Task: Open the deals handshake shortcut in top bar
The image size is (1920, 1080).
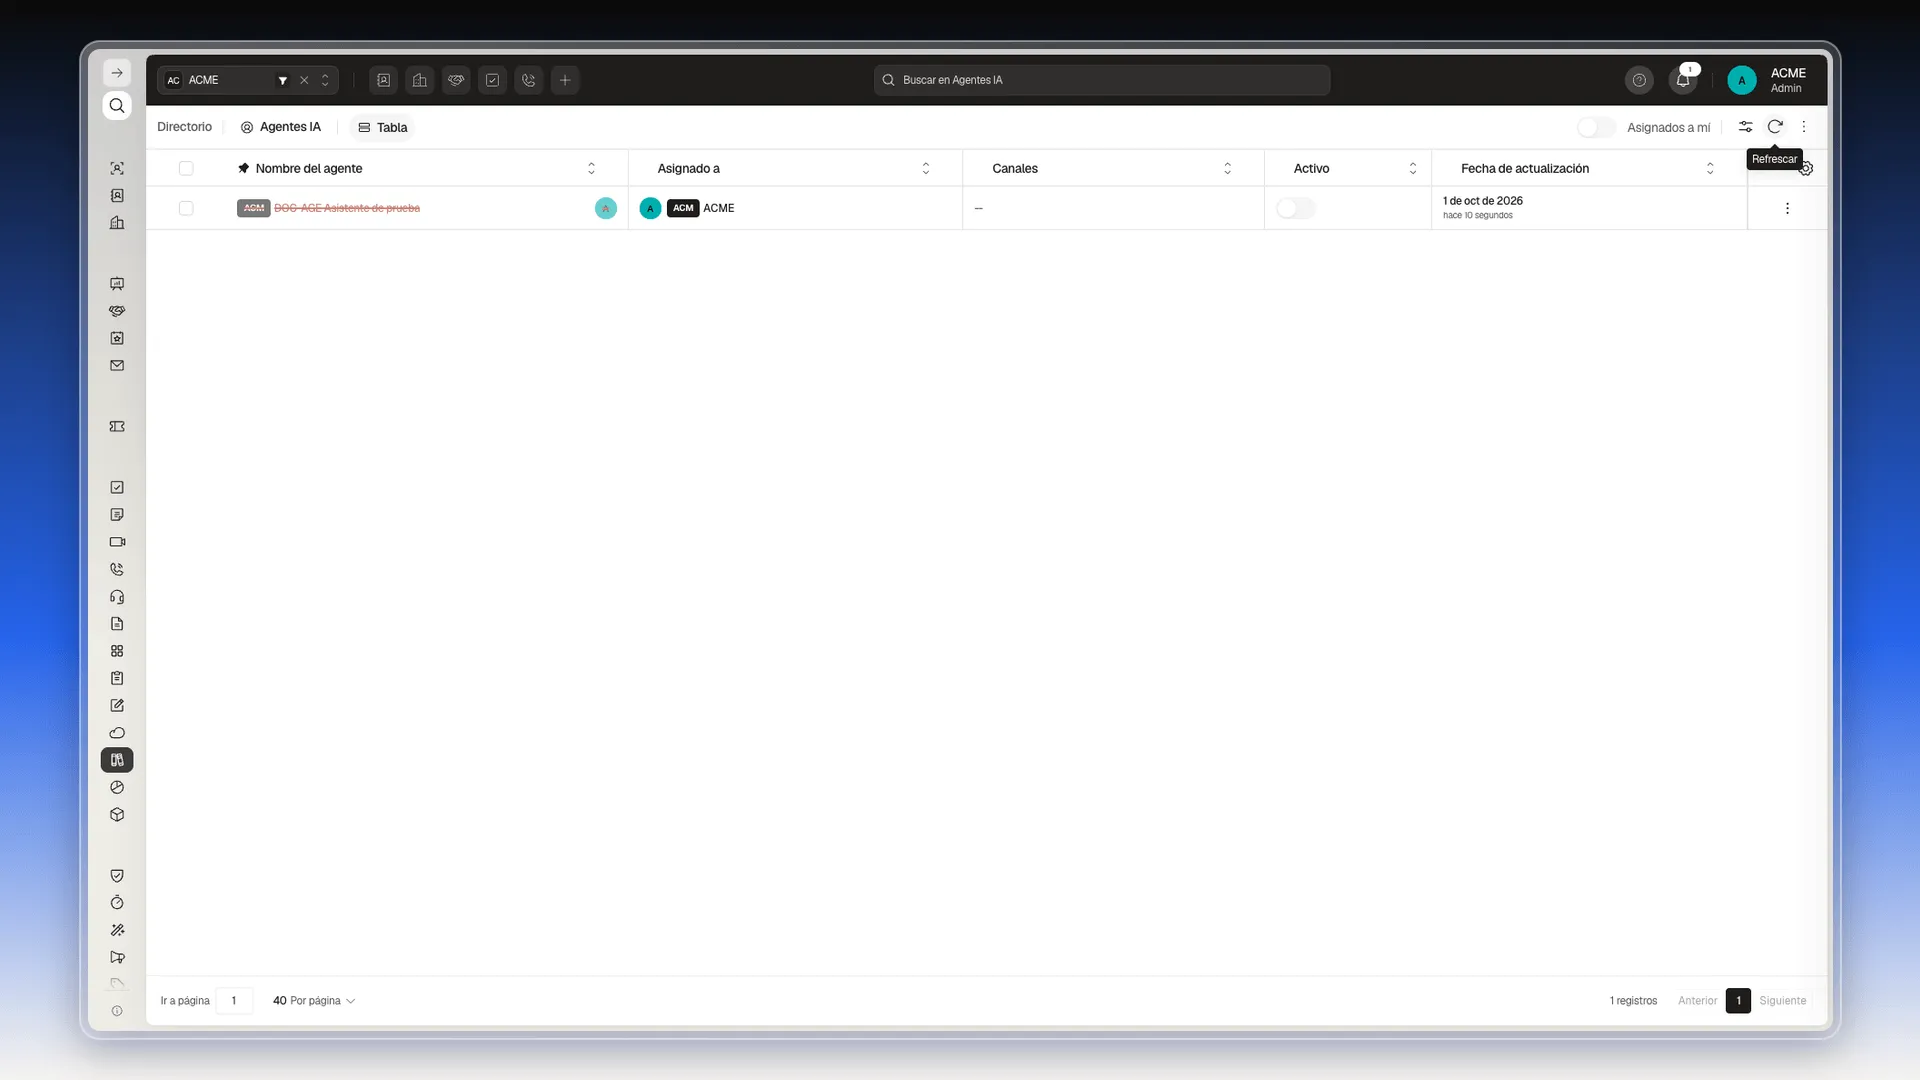Action: [x=456, y=80]
